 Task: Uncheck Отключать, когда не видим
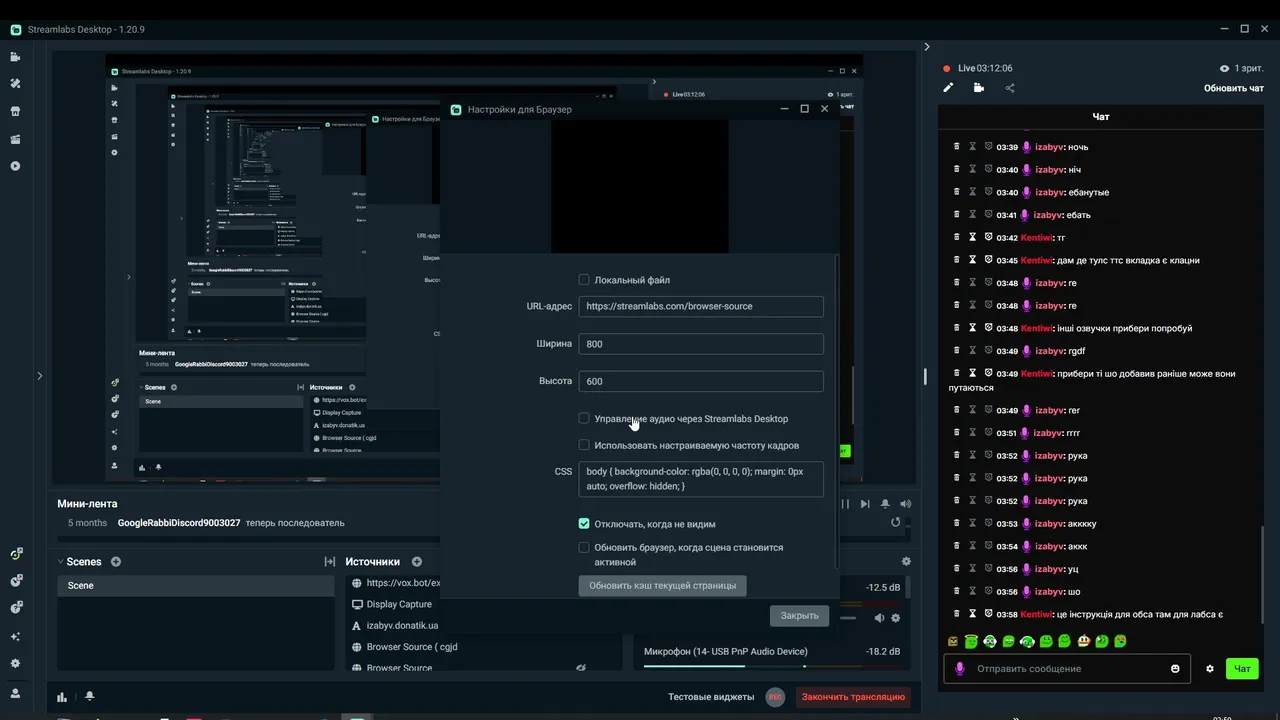click(x=584, y=523)
